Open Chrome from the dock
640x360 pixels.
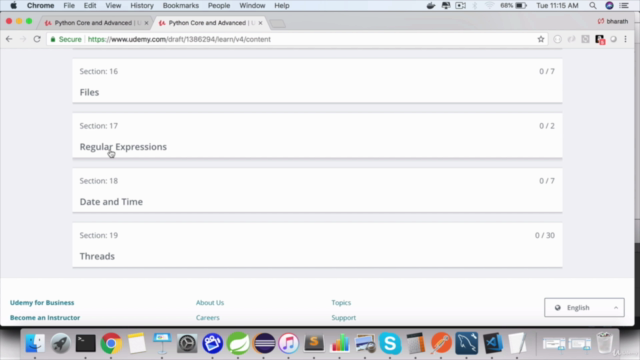coord(111,343)
